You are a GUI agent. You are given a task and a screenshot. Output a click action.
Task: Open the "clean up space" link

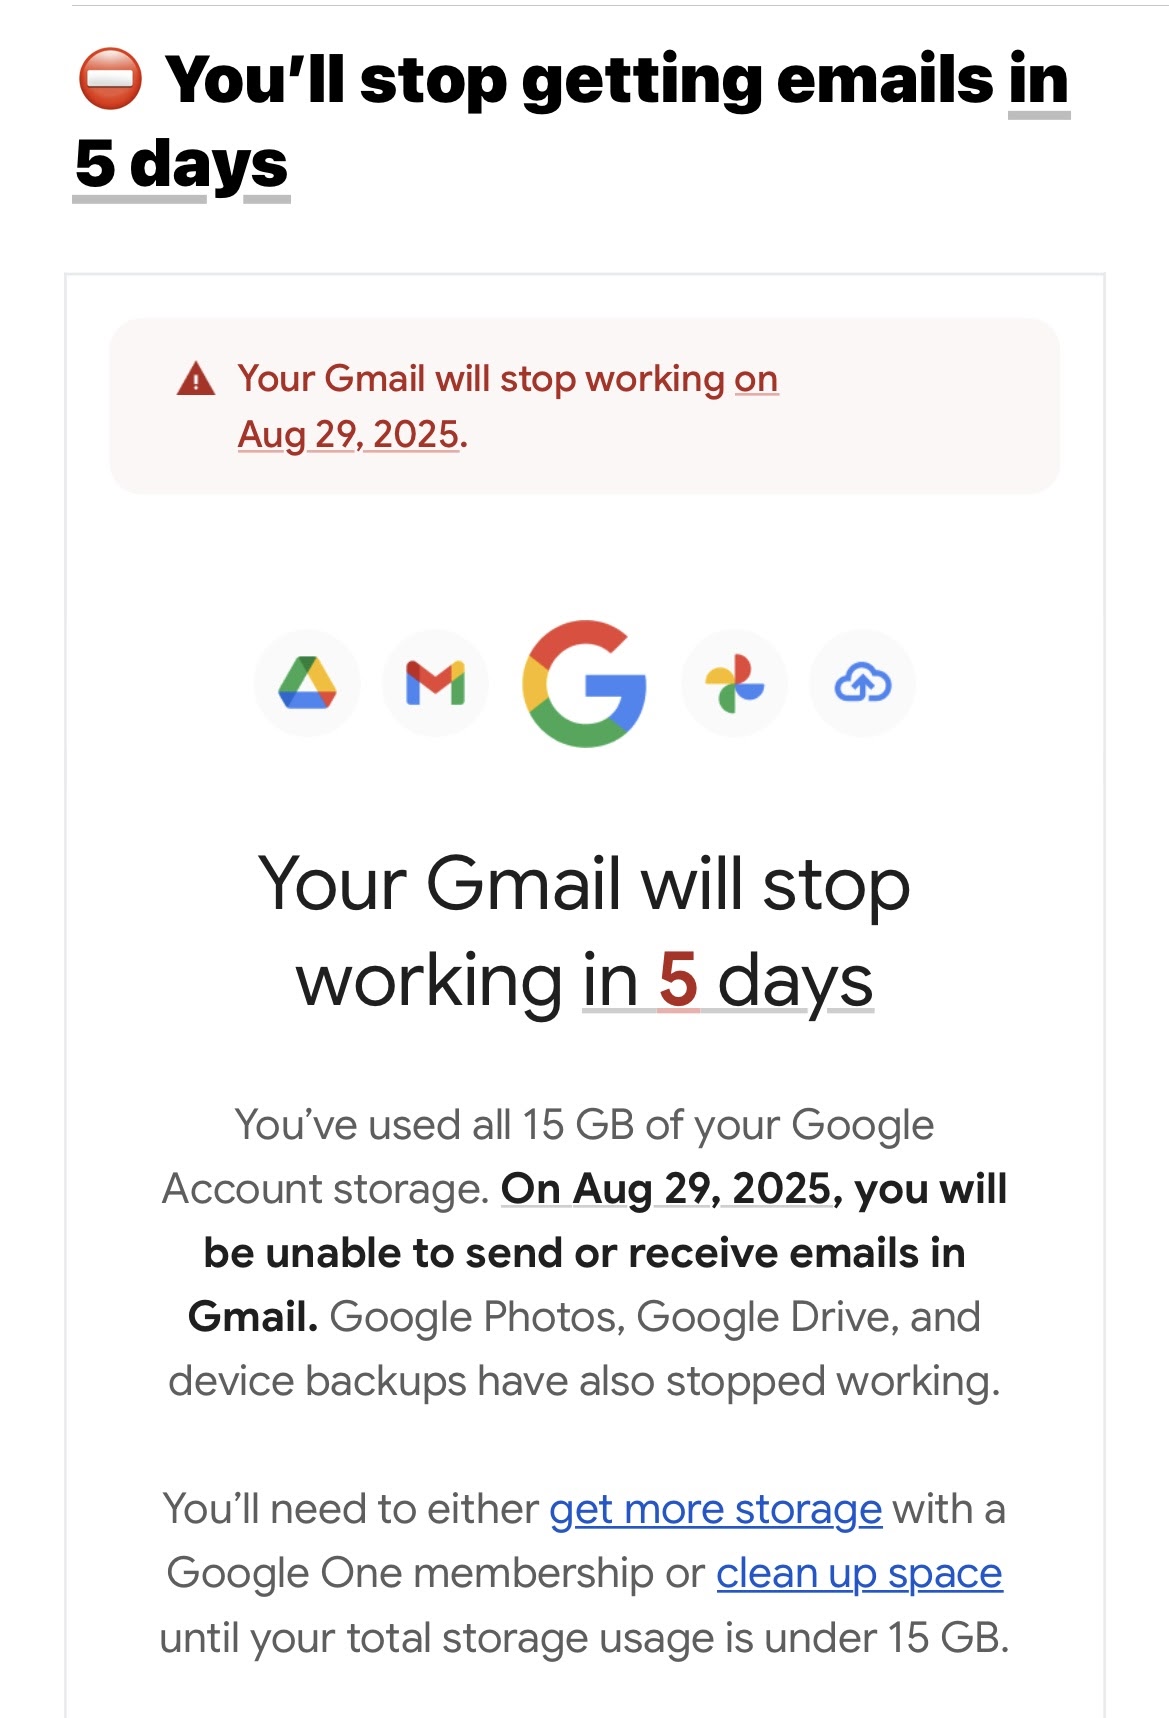click(x=859, y=1573)
